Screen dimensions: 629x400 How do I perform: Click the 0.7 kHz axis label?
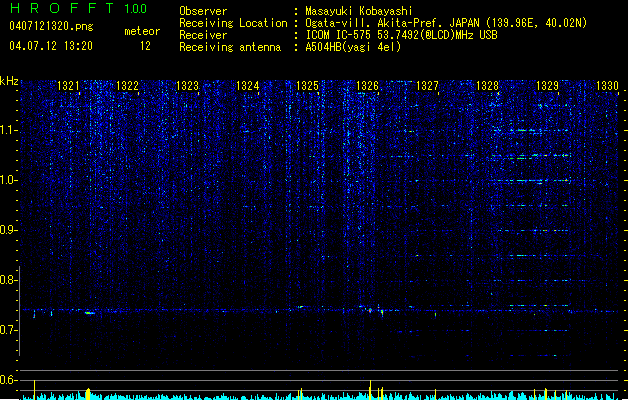(9, 330)
